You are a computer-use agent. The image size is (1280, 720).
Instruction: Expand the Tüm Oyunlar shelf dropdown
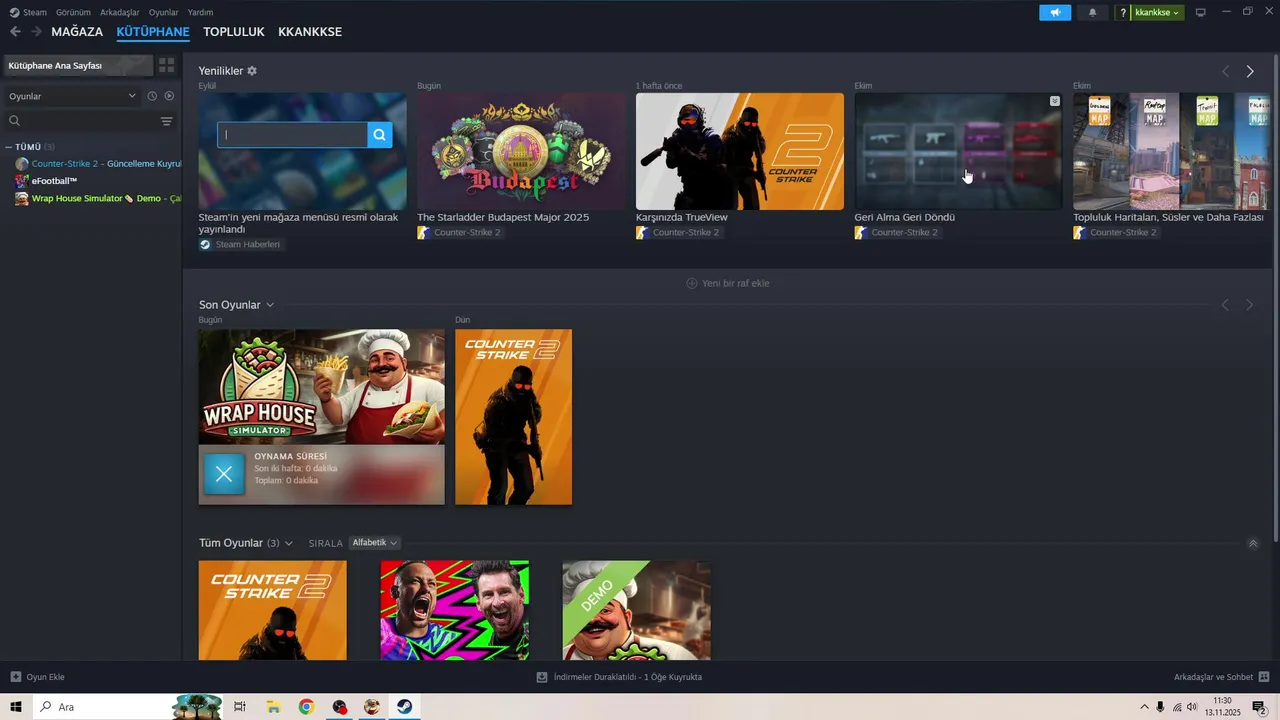289,543
